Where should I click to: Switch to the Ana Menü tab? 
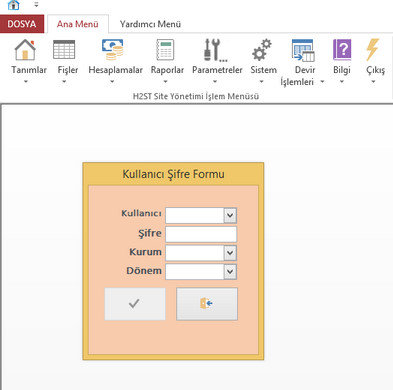tap(78, 24)
